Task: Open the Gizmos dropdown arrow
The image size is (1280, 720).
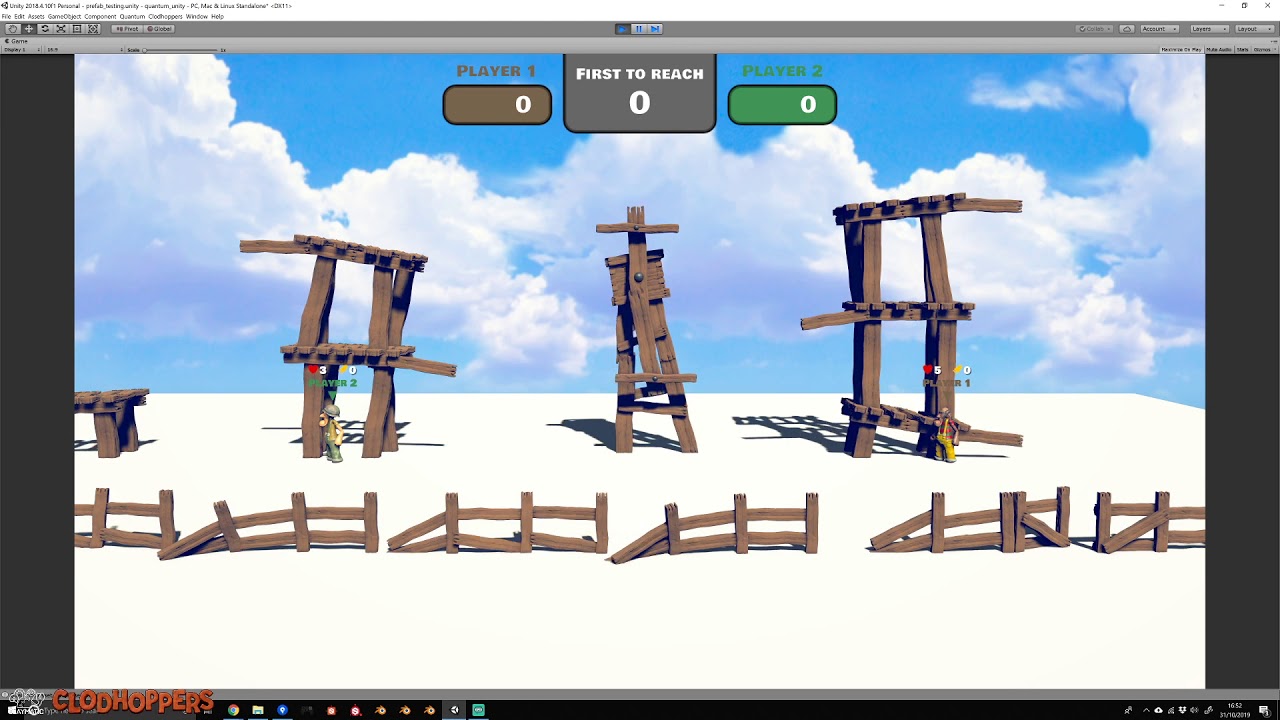Action: 1273,50
